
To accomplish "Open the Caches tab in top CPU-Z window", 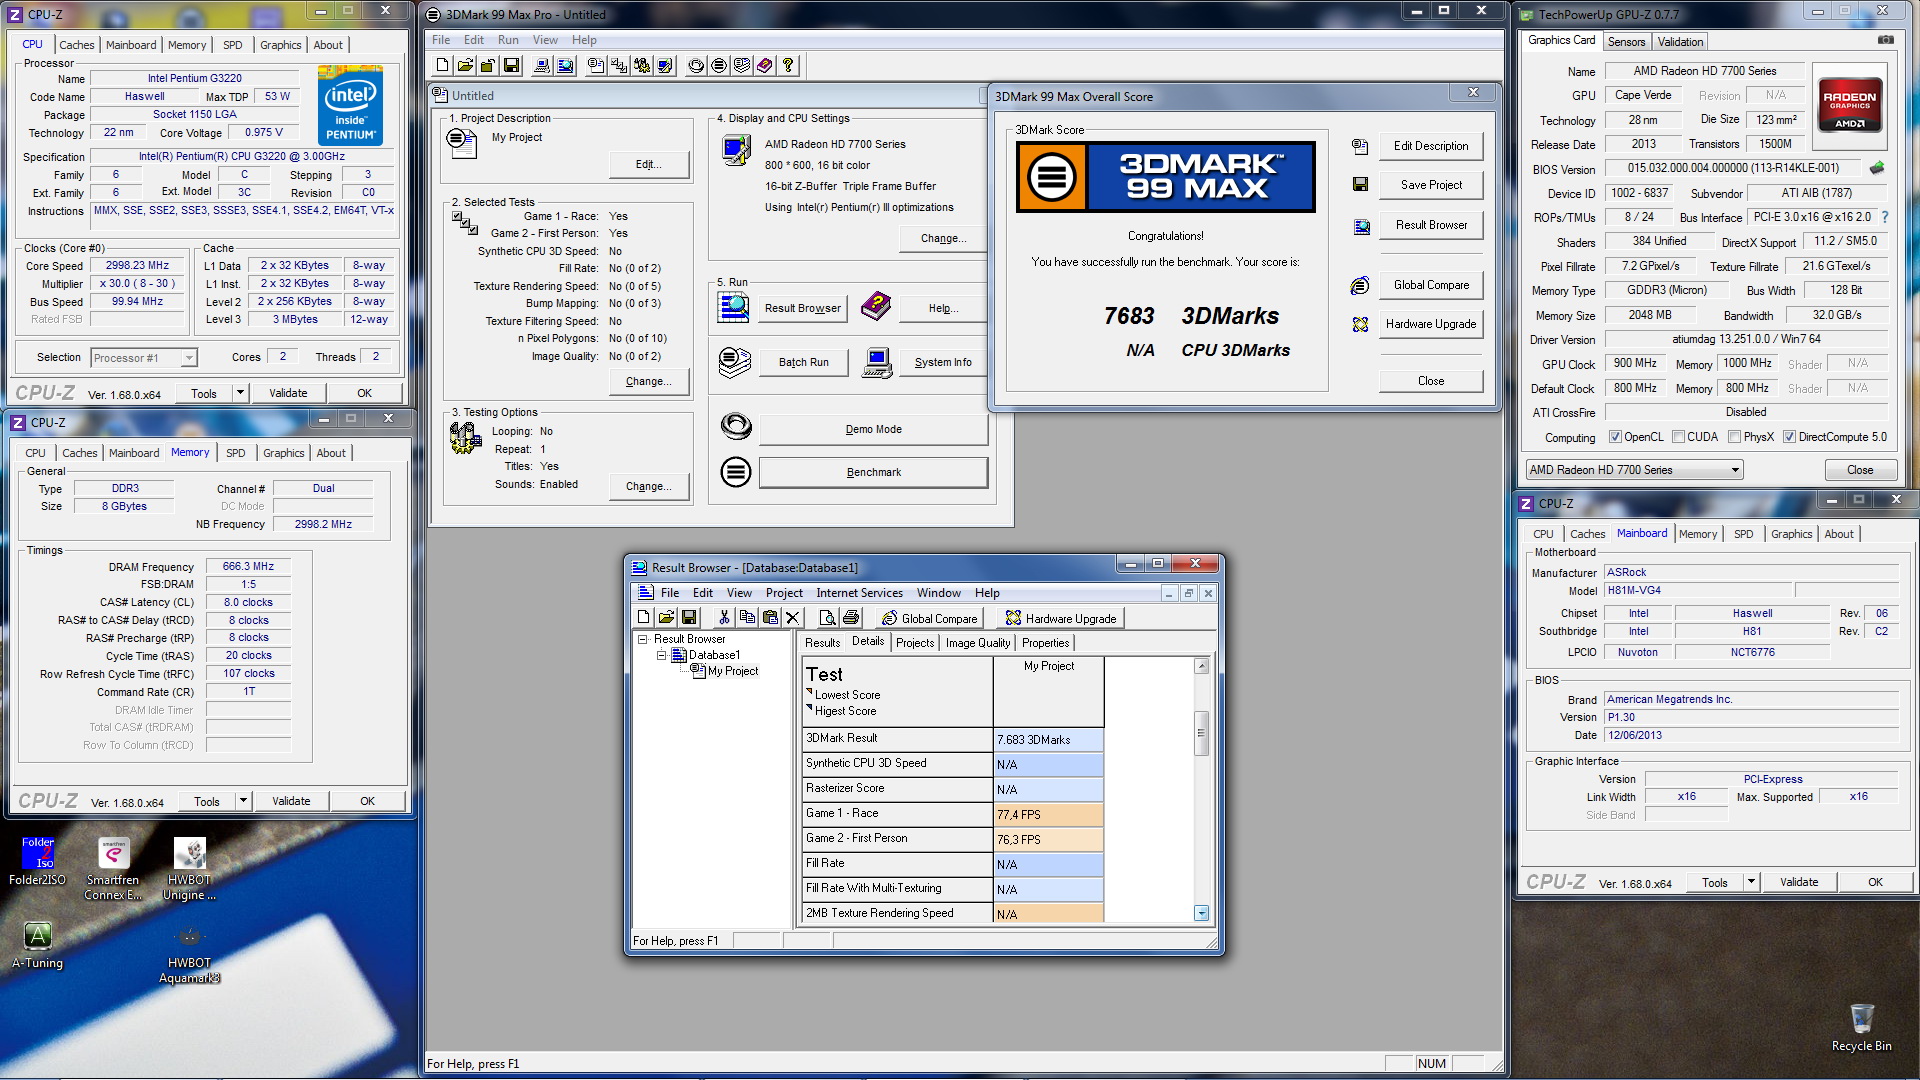I will coord(77,45).
